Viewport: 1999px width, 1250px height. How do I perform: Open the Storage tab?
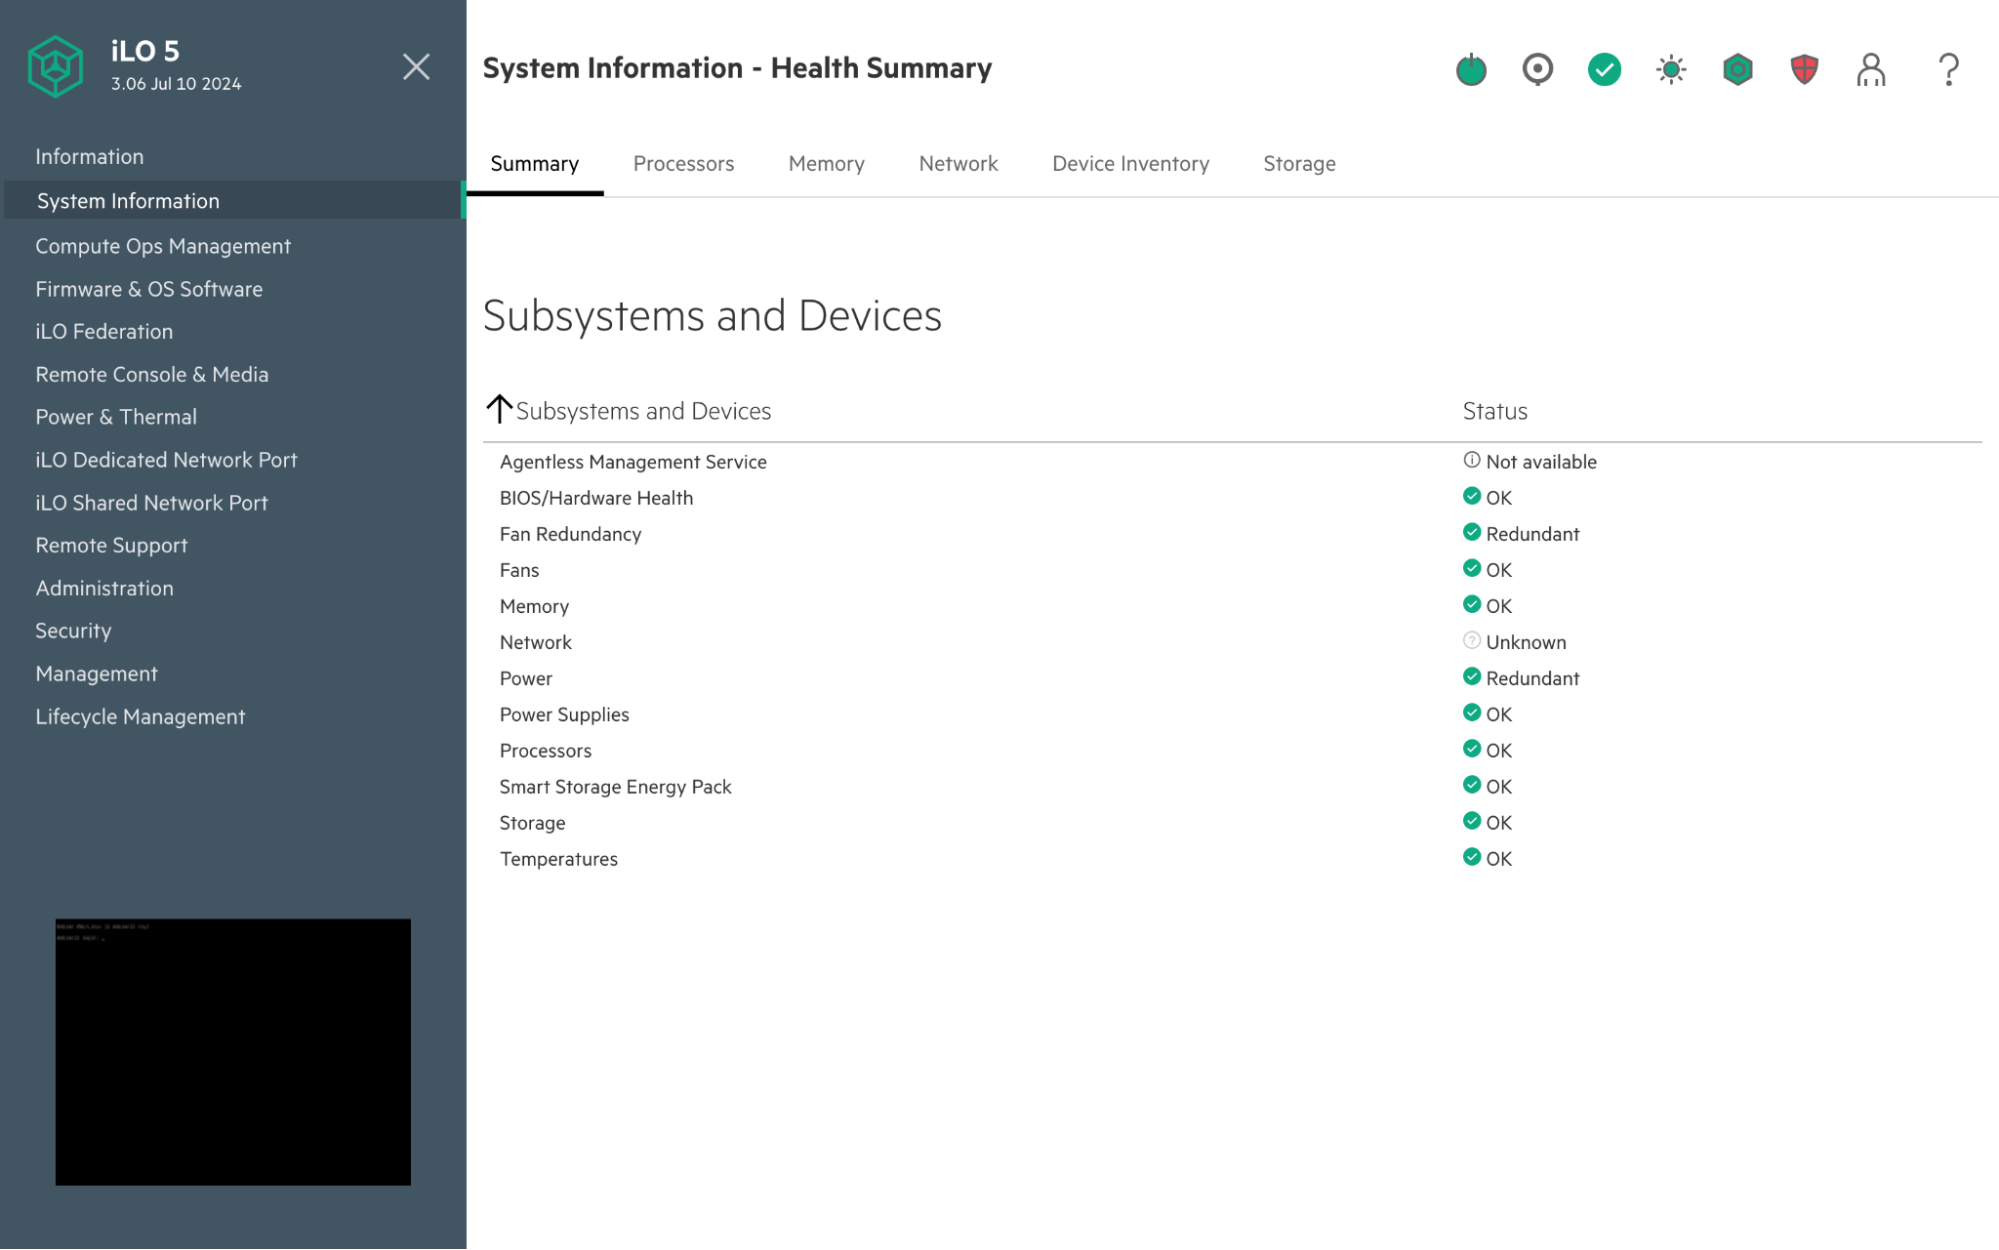point(1298,164)
